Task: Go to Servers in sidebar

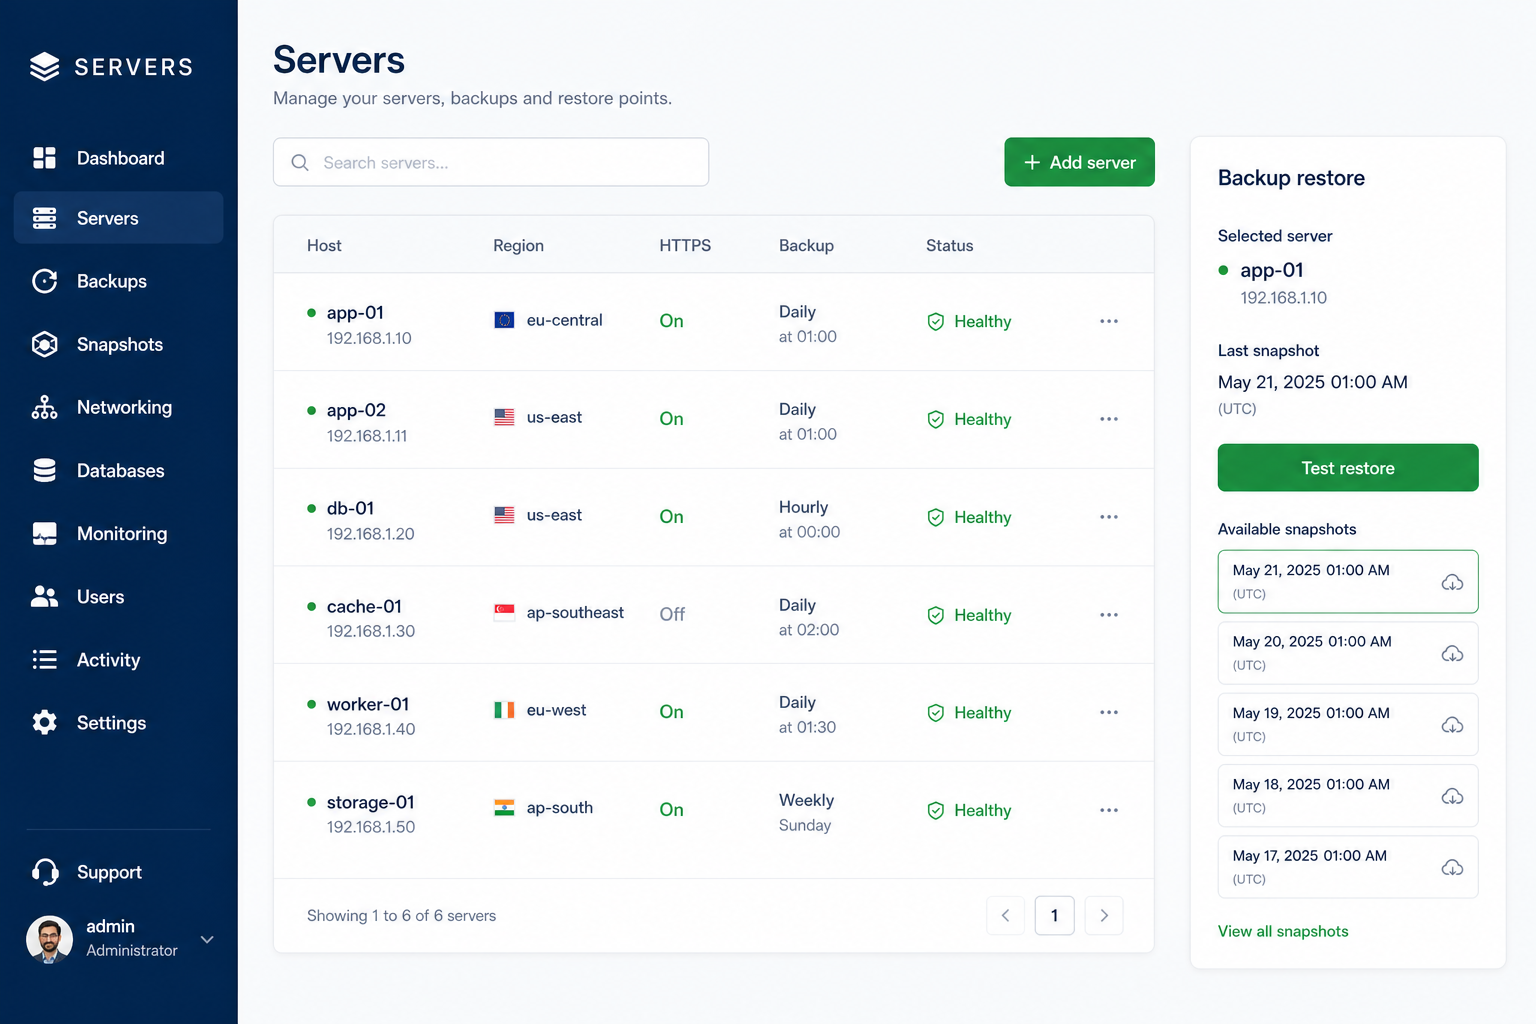Action: pyautogui.click(x=118, y=218)
